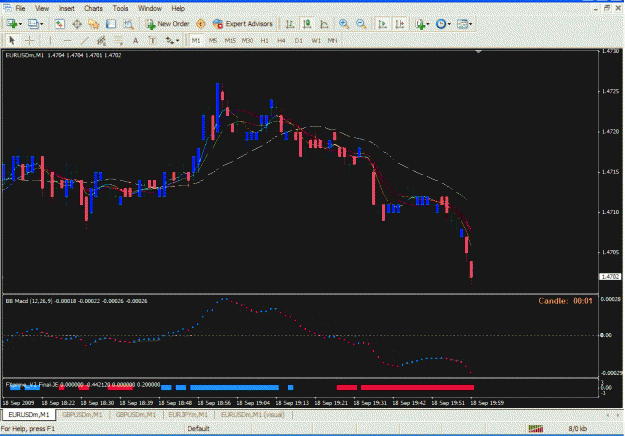Viewport: 625px width, 436px height.
Task: Open the View menu
Action: point(42,8)
